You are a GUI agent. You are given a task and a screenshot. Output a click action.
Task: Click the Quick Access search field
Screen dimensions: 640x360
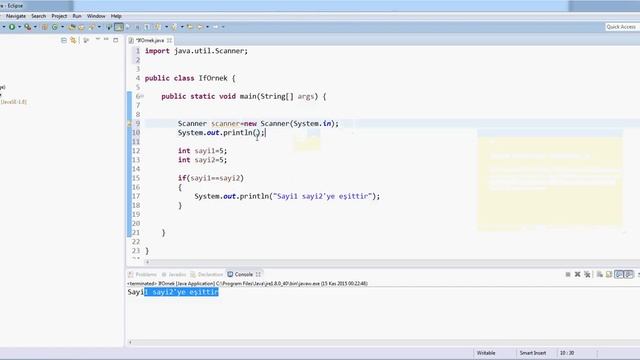pyautogui.click(x=621, y=27)
